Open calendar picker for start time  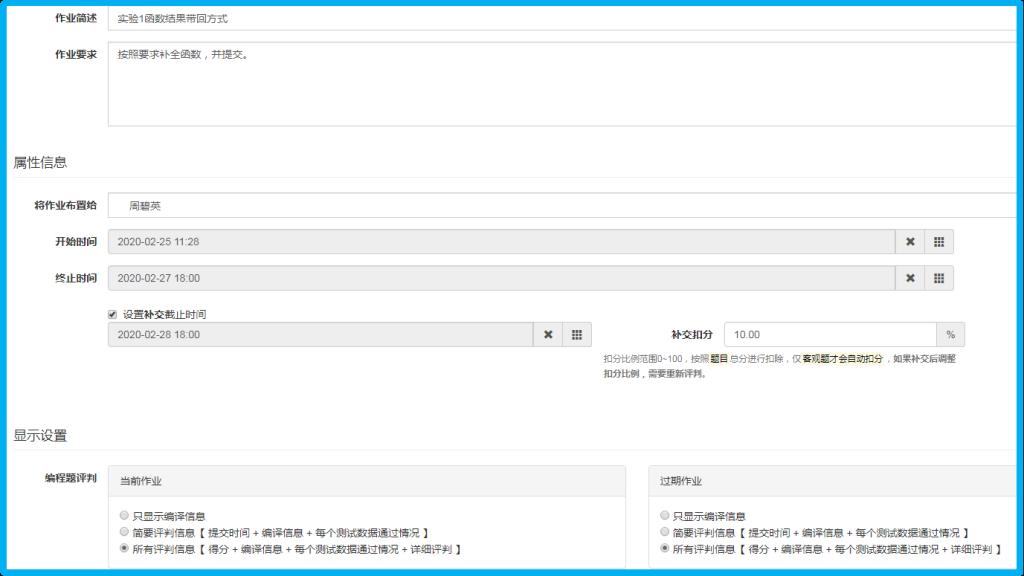[938, 242]
